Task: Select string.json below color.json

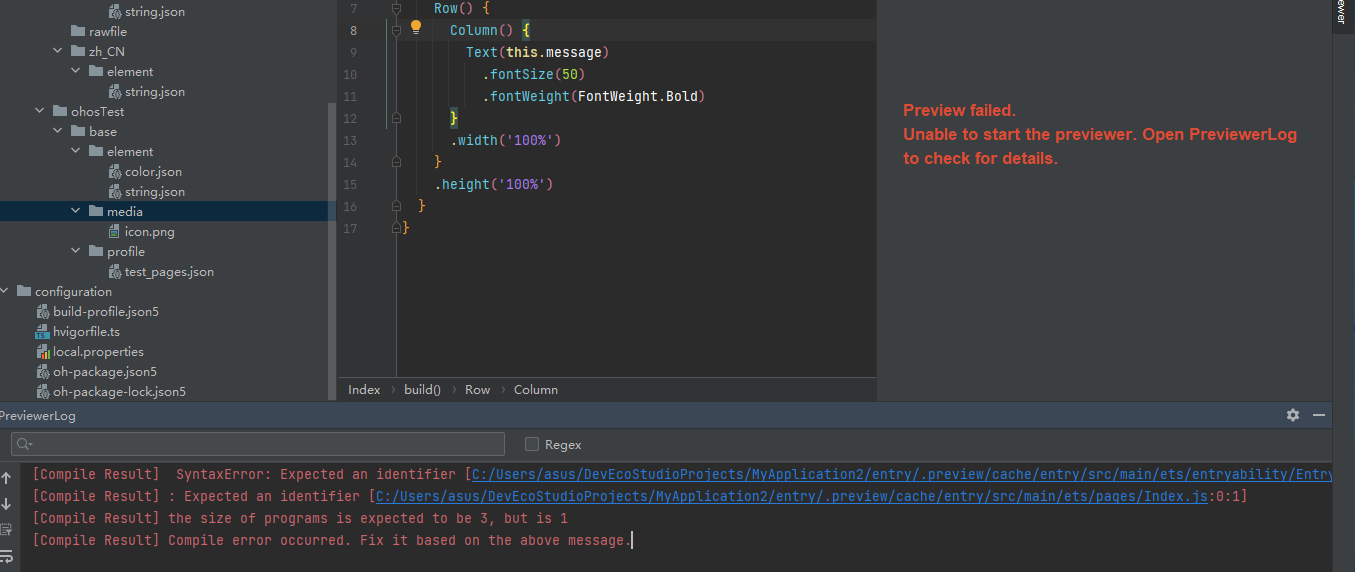Action: coord(154,191)
